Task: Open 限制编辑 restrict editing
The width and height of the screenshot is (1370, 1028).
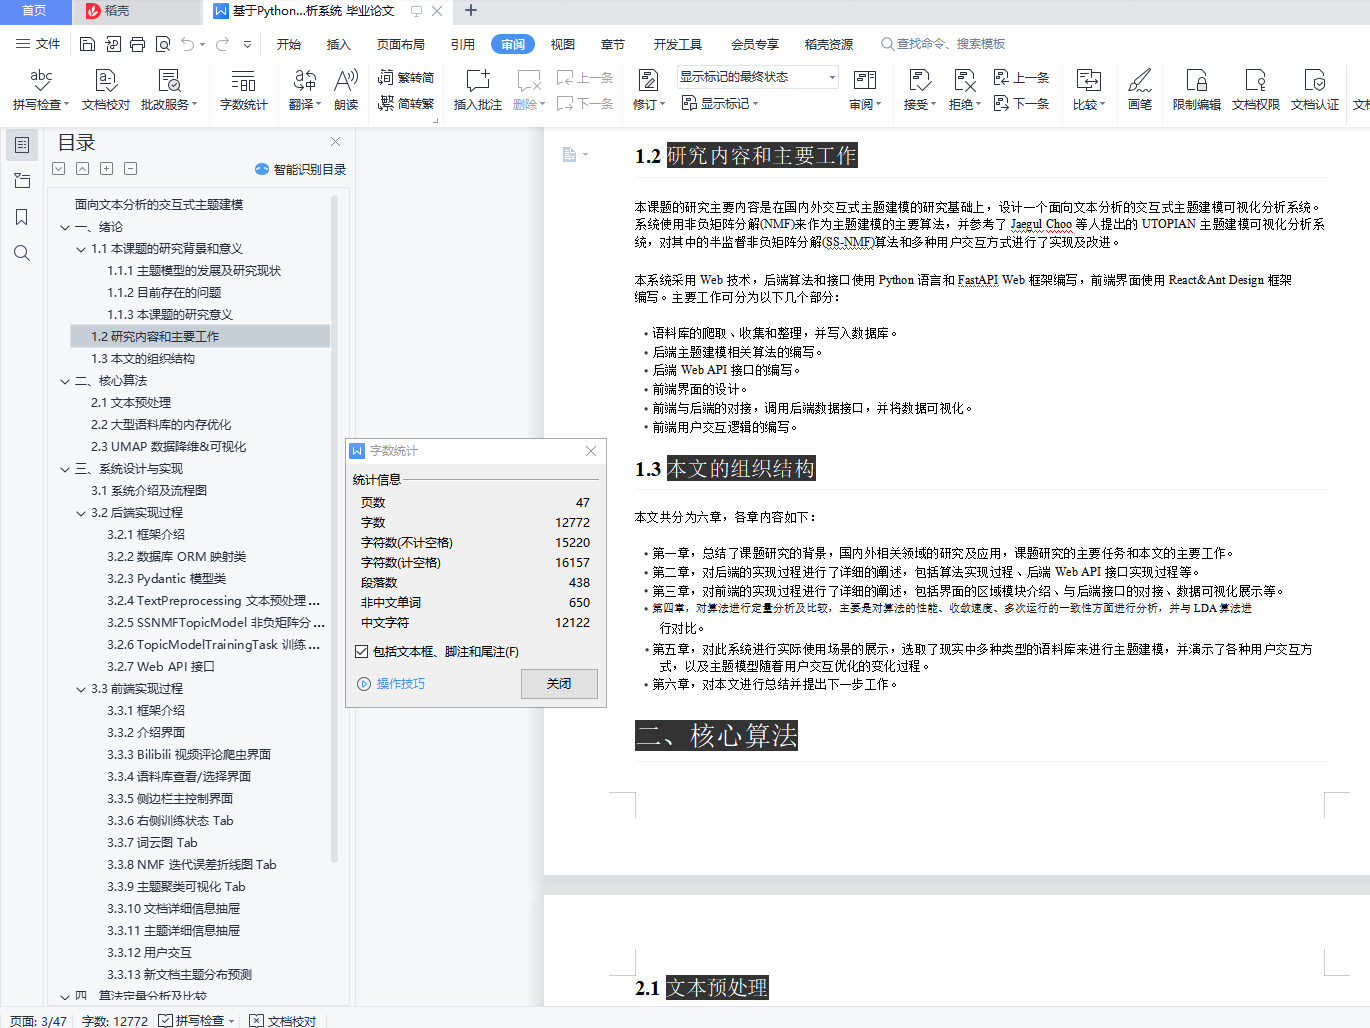Action: pyautogui.click(x=1197, y=89)
